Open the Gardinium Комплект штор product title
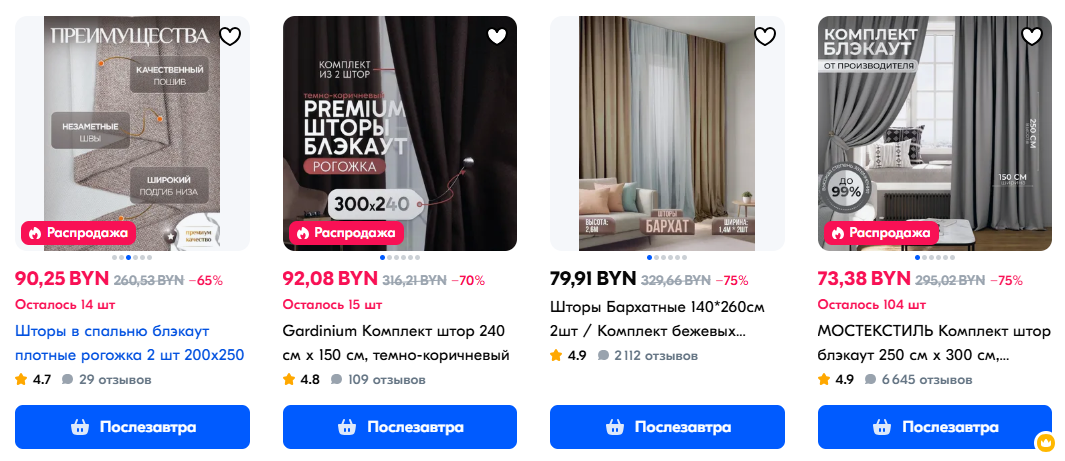1065x461 pixels. [396, 343]
